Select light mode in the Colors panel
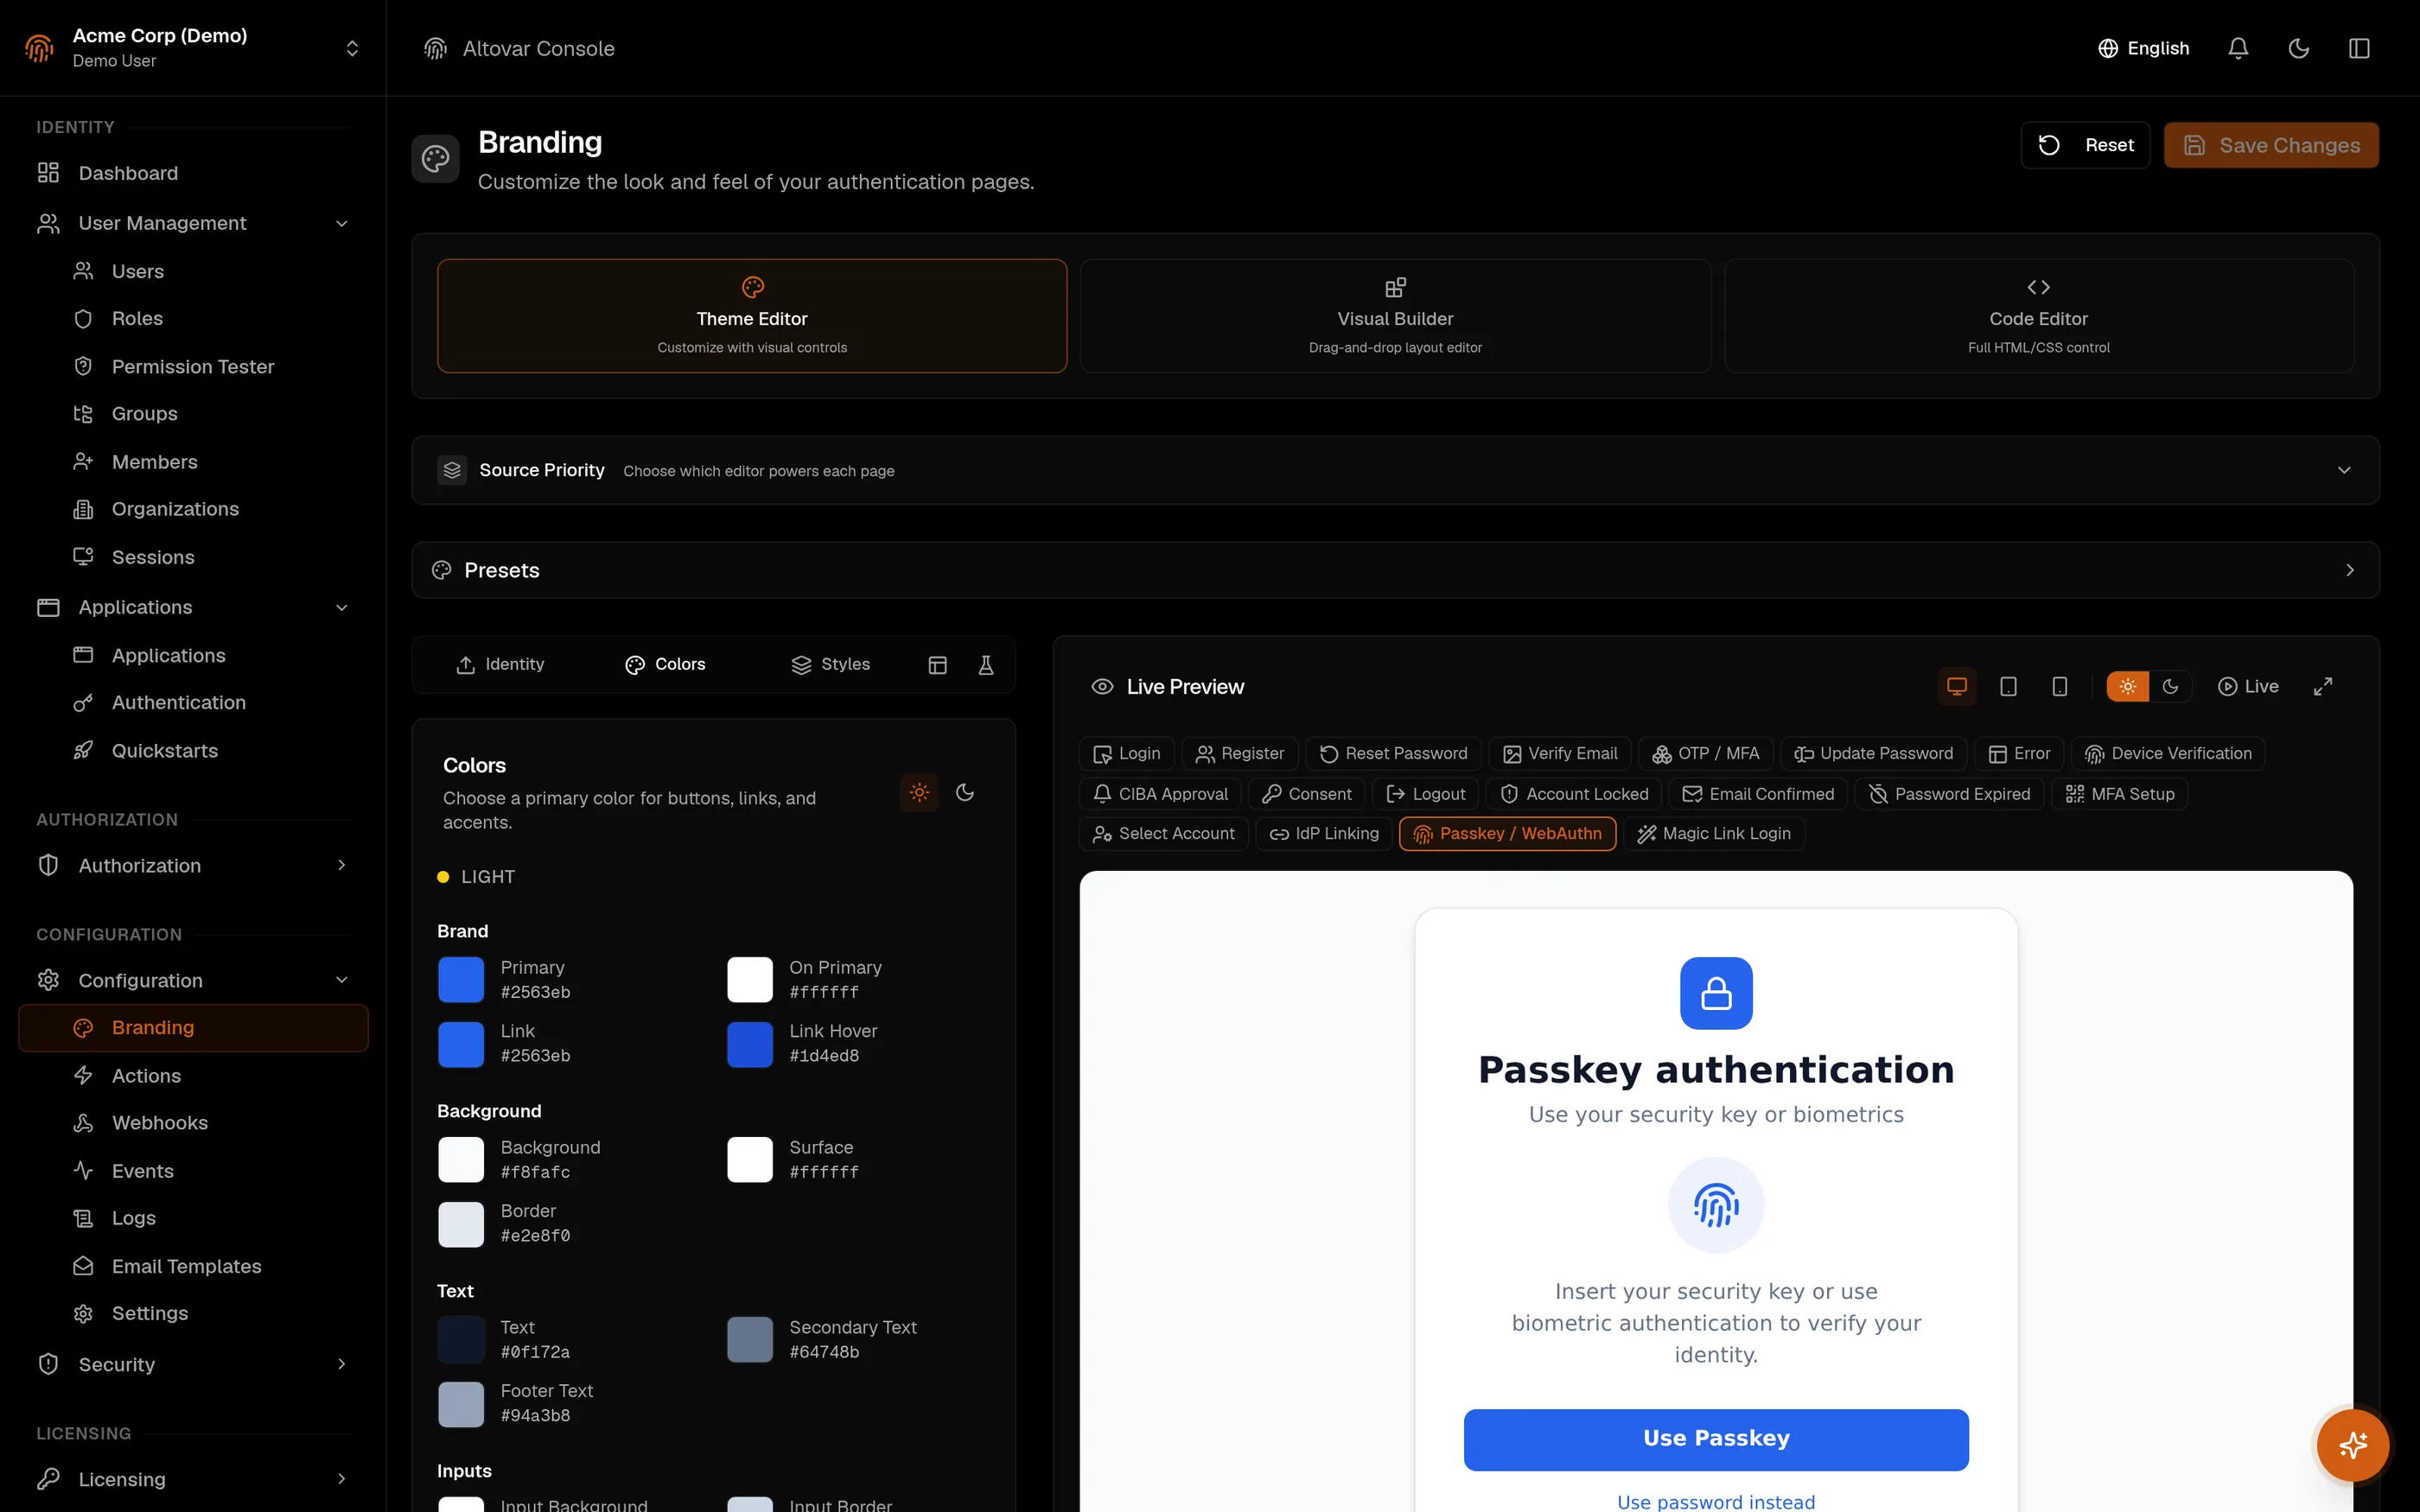This screenshot has height=1512, width=2420. point(919,792)
